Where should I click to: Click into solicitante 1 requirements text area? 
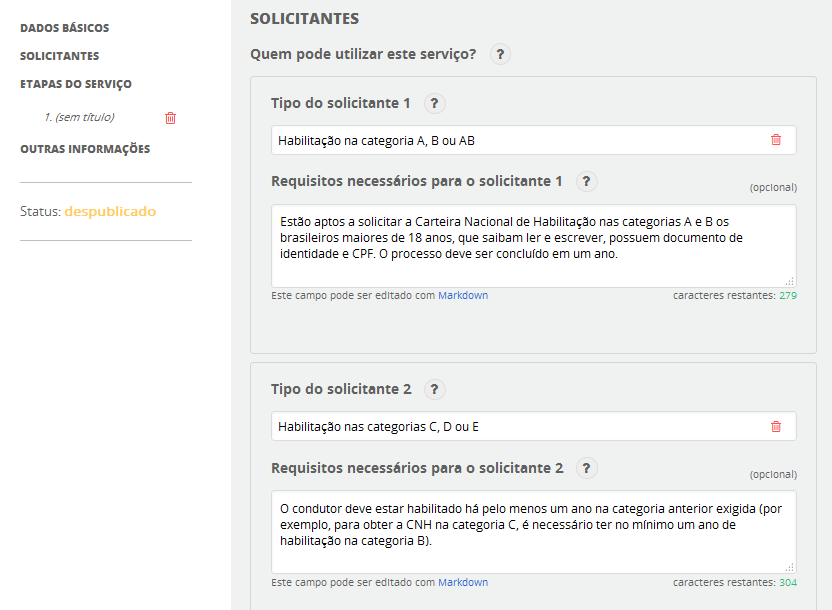click(x=533, y=246)
